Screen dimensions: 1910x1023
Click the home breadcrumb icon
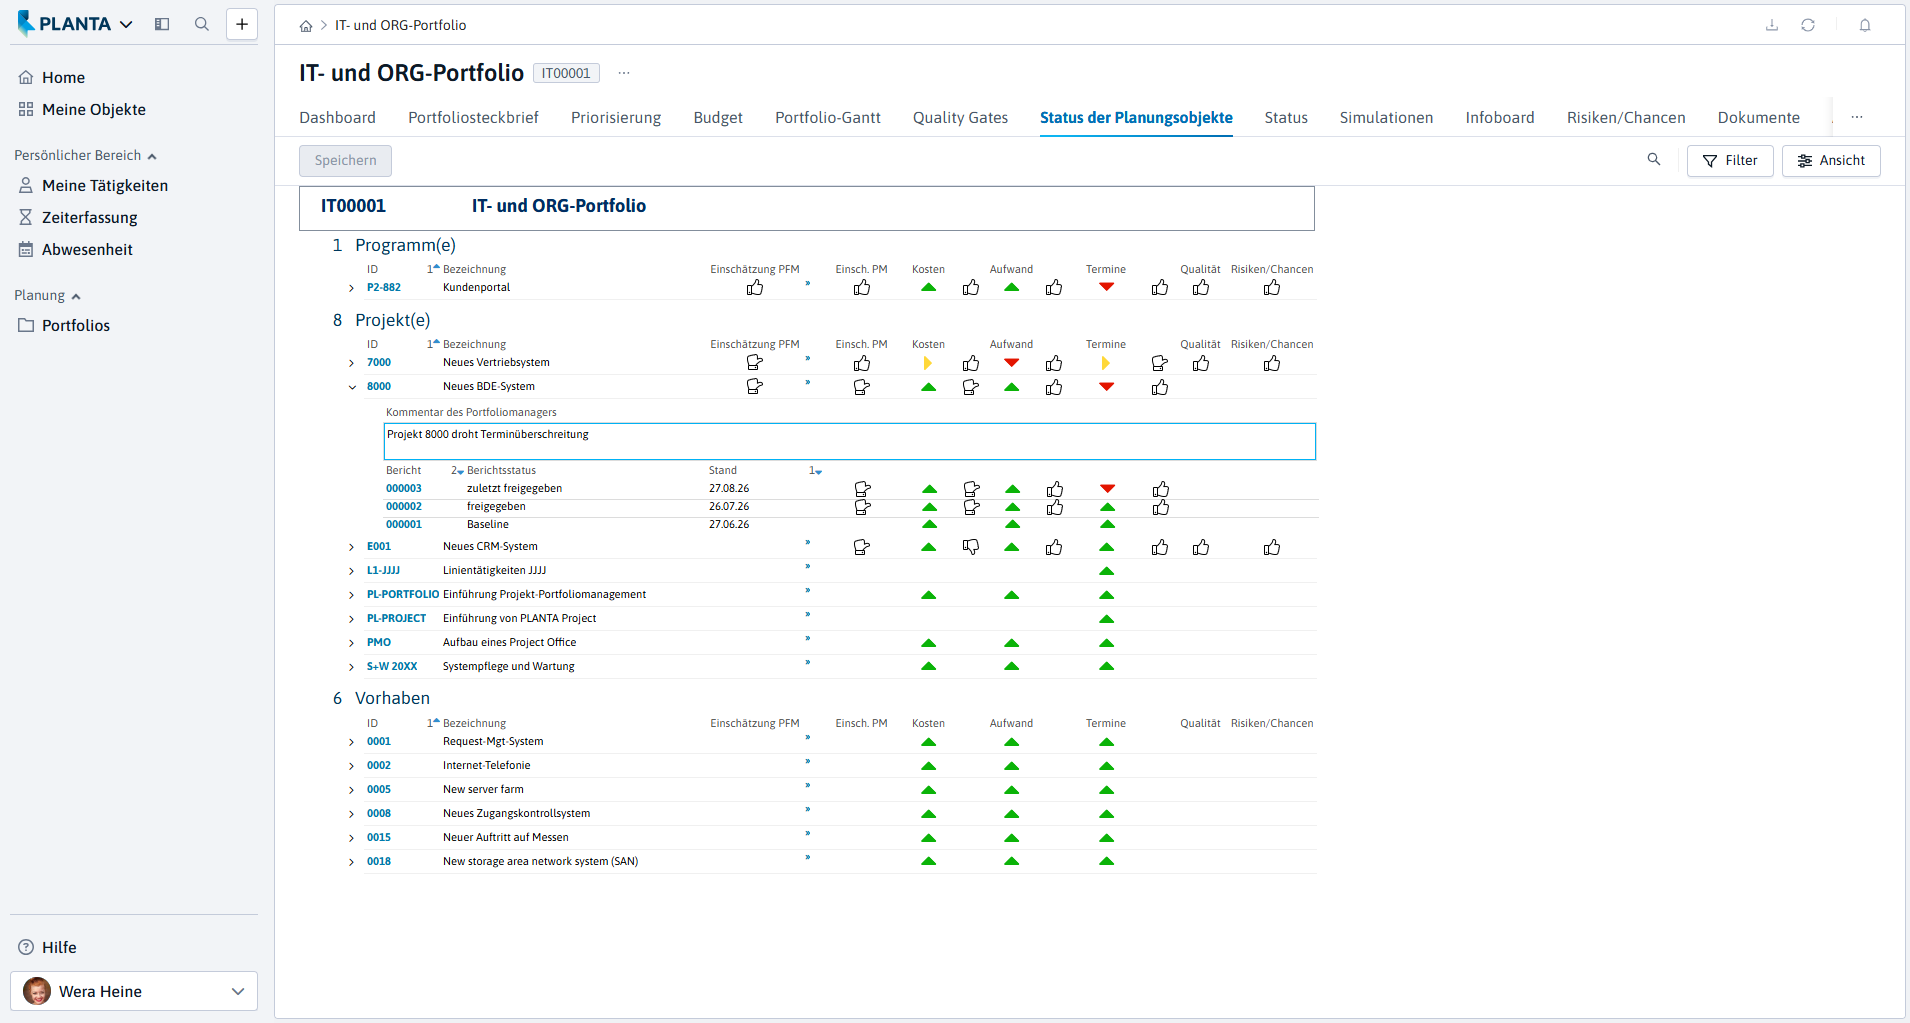click(x=306, y=26)
